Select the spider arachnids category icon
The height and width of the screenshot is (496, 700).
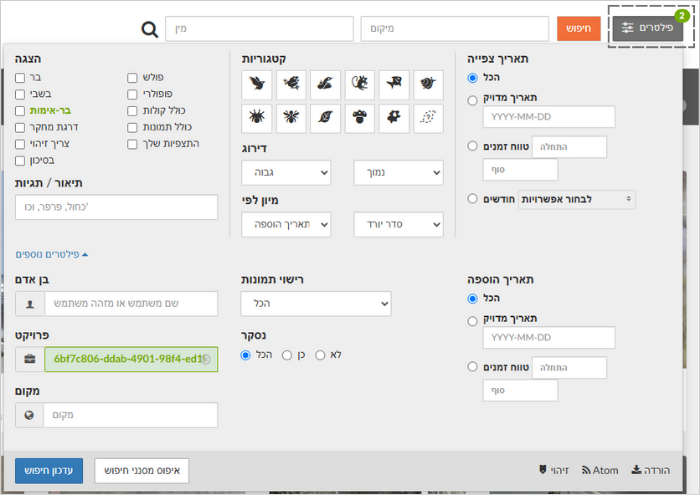(257, 118)
